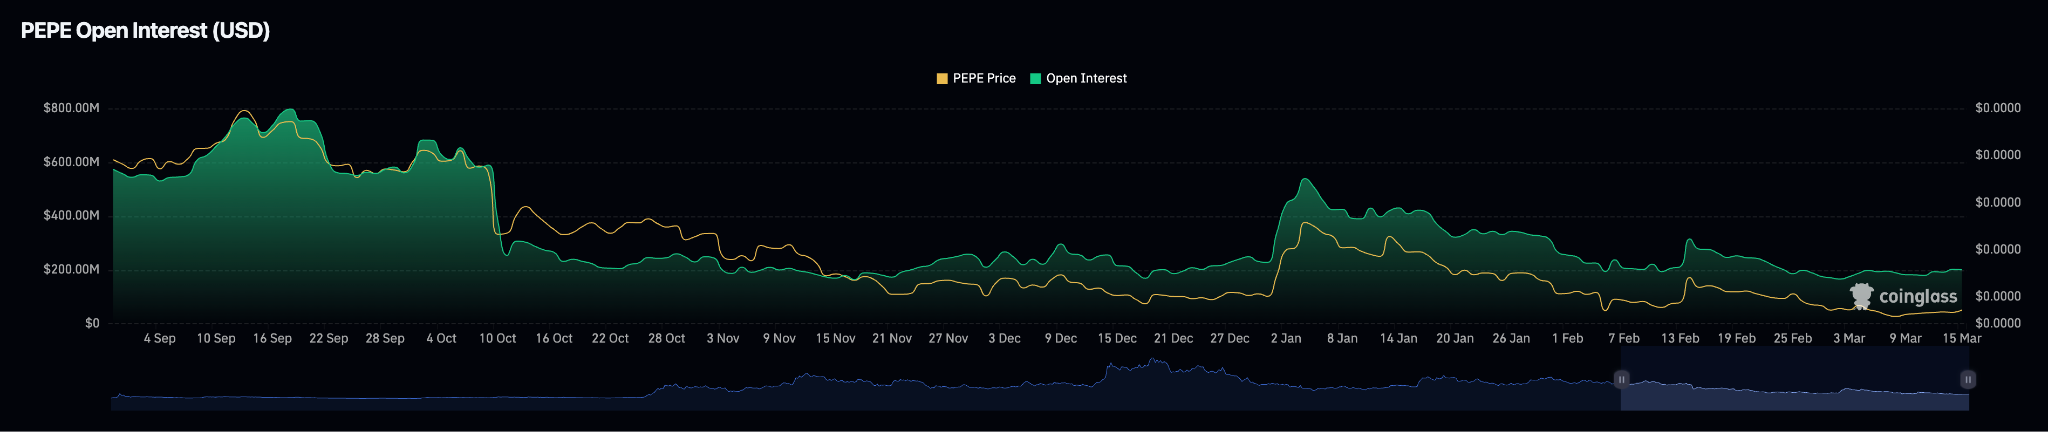
Task: Select the 7 Feb date label
Action: click(x=1624, y=338)
